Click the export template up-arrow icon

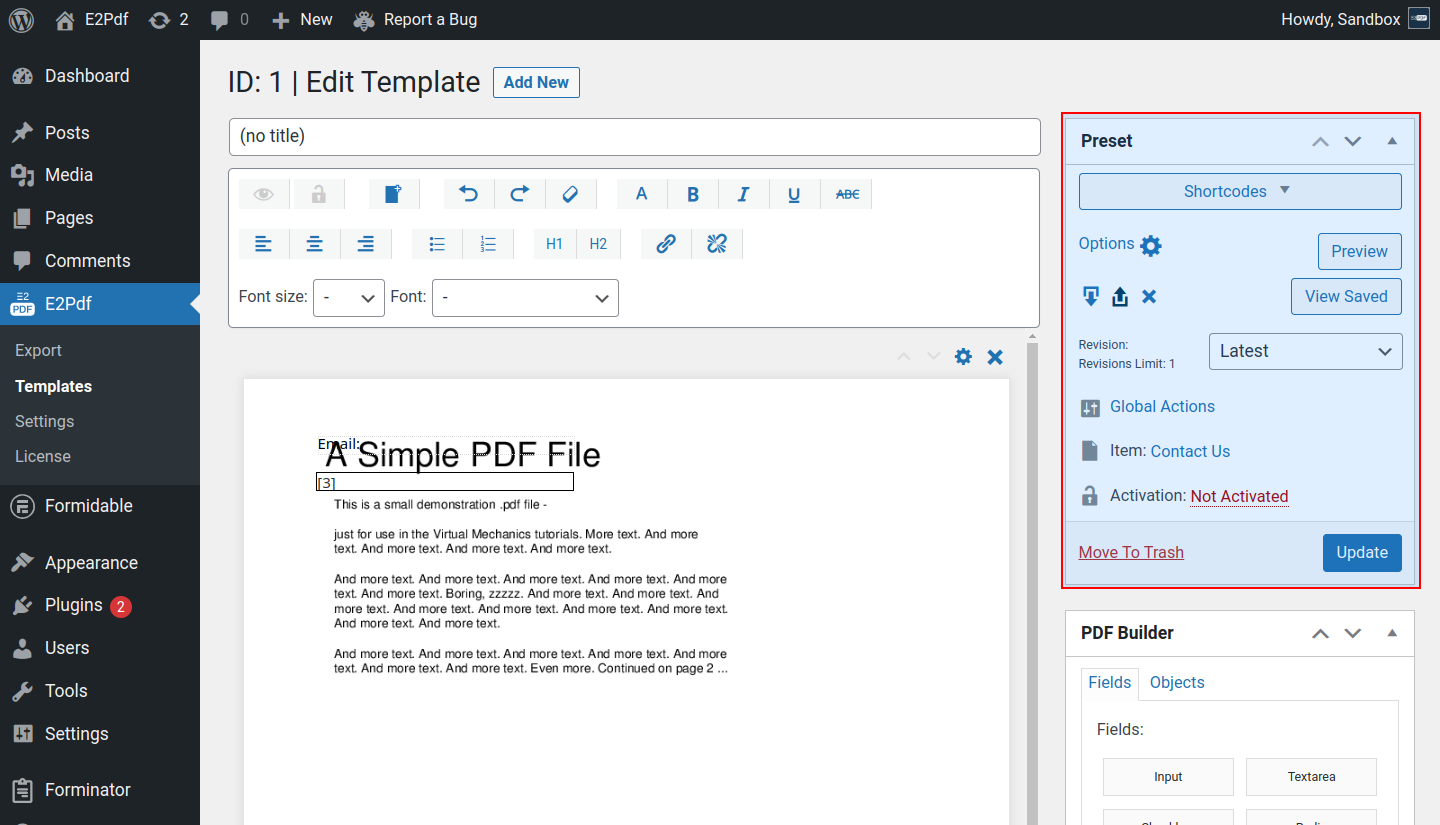click(1120, 297)
